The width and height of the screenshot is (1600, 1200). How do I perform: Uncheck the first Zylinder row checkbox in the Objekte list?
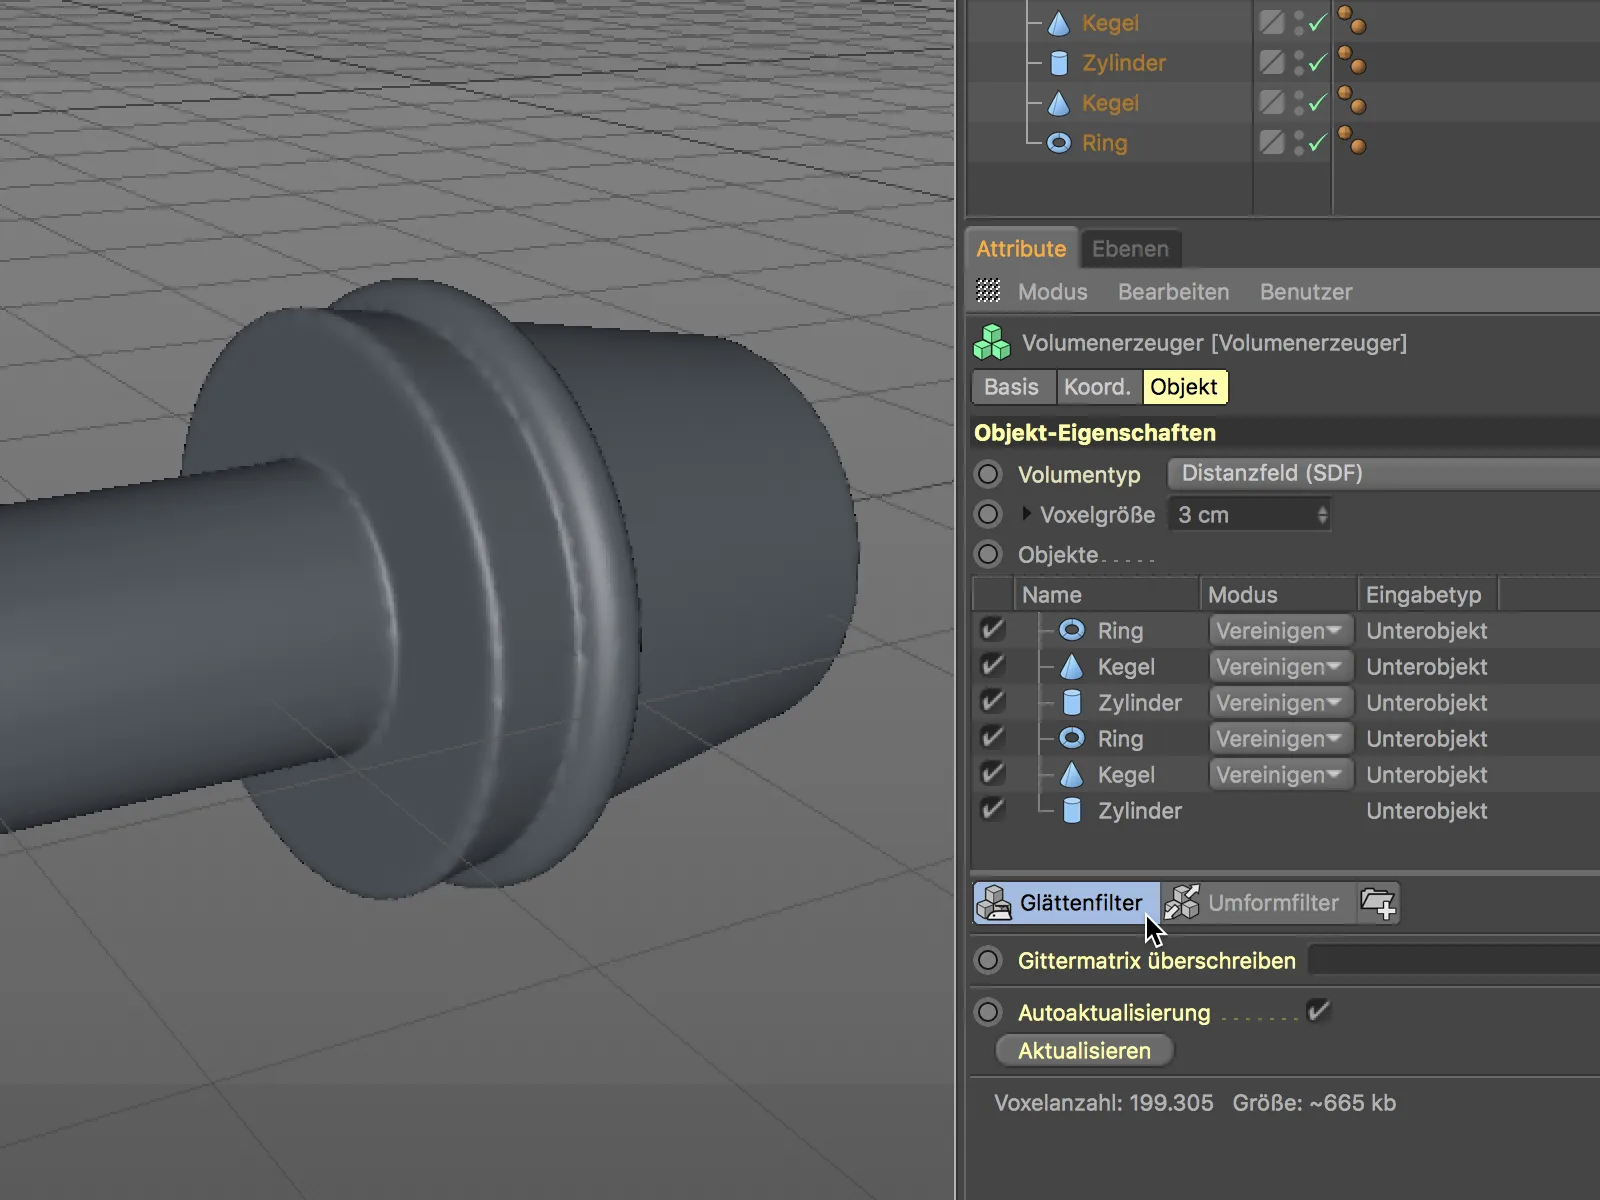click(x=992, y=702)
